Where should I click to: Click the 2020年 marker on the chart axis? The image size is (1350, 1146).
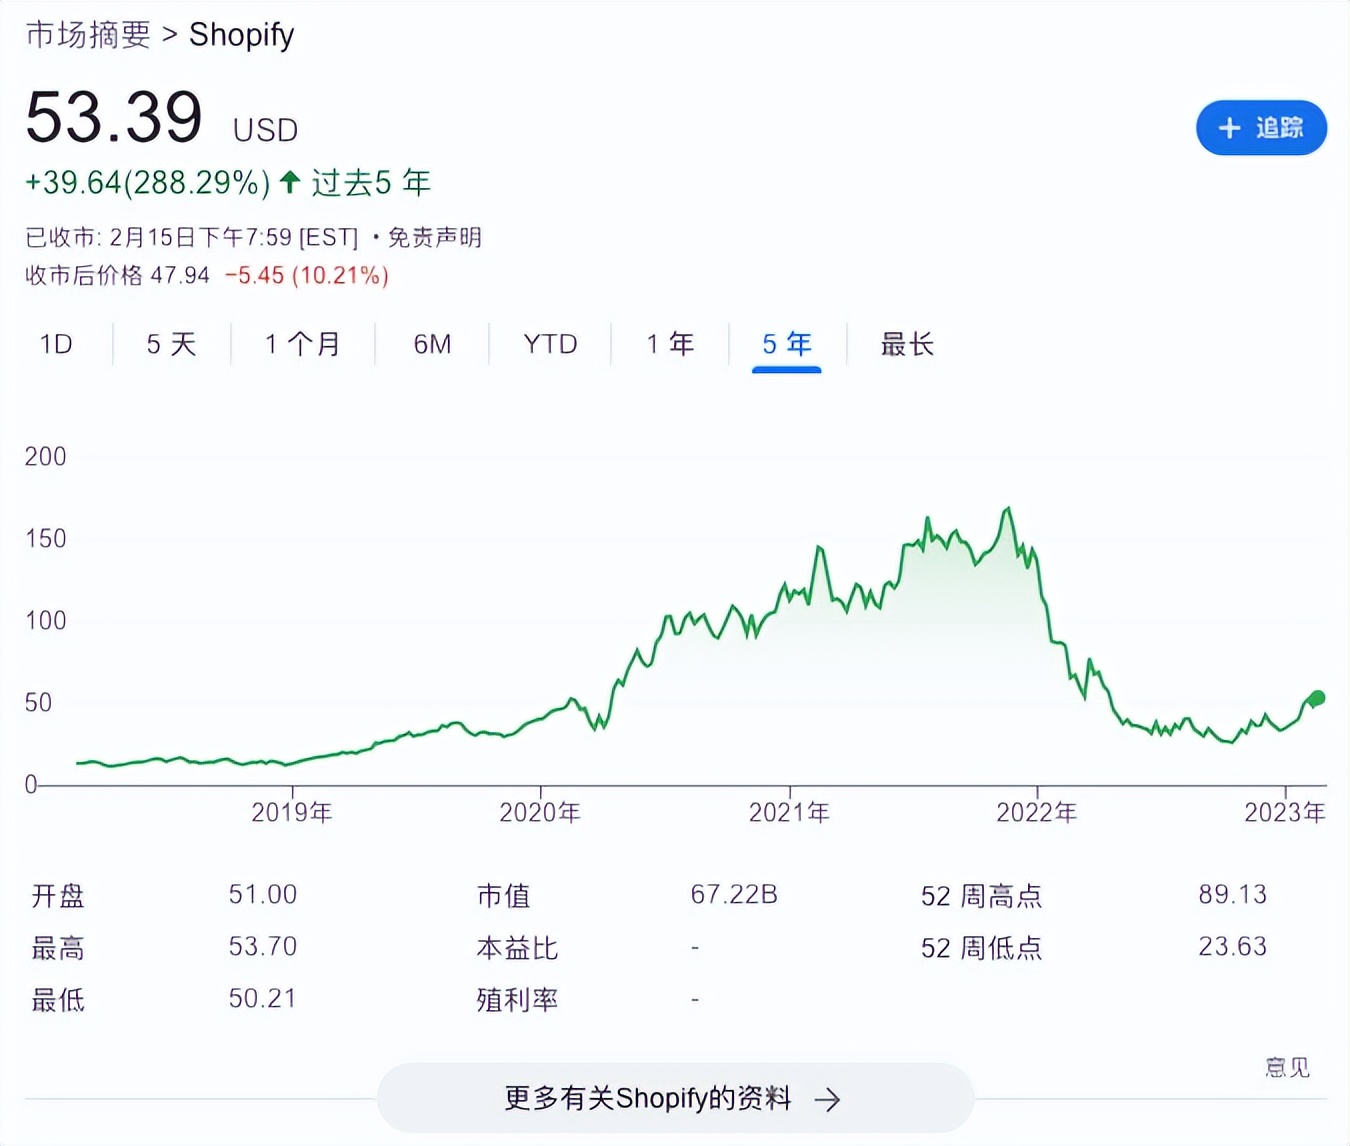tap(540, 812)
